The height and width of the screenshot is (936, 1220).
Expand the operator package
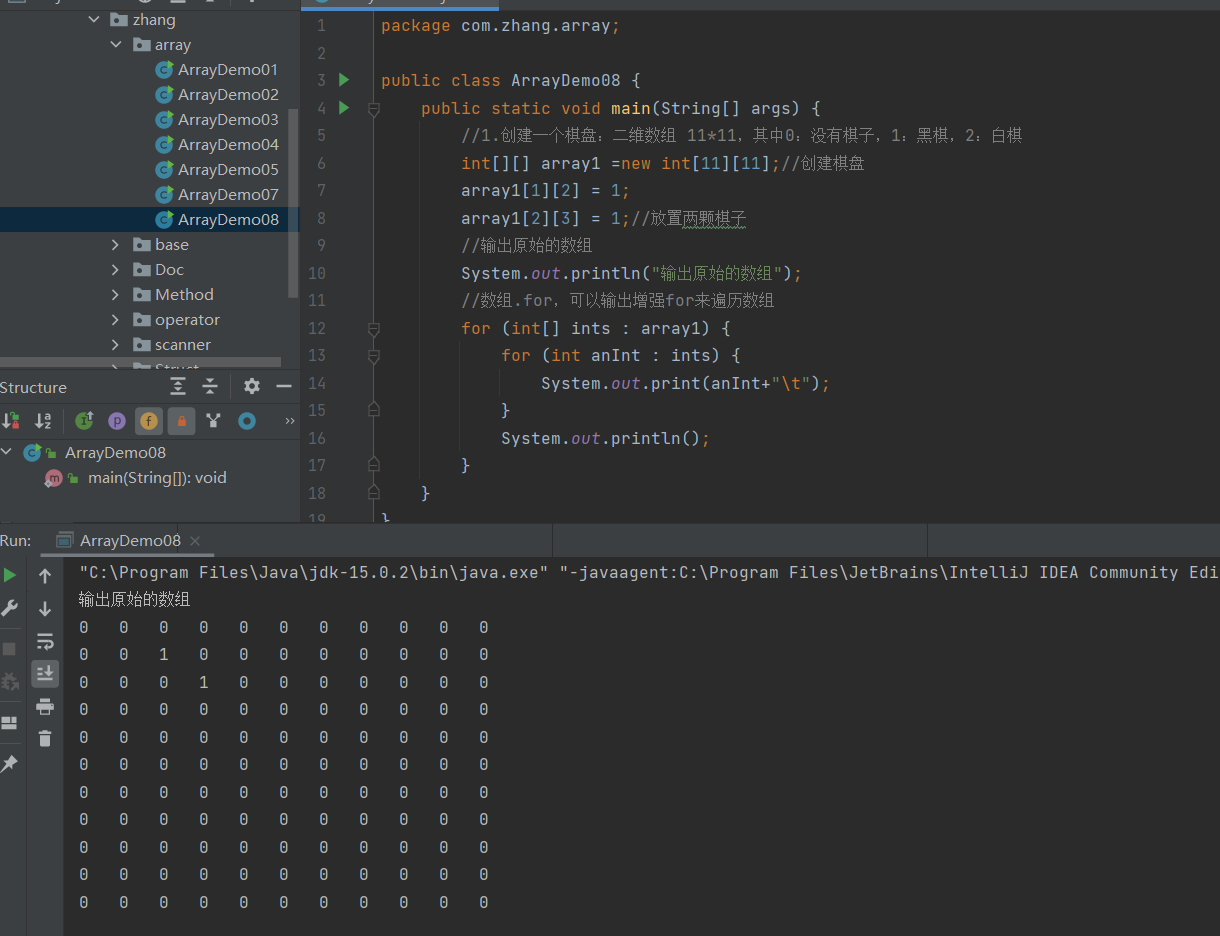(x=116, y=320)
